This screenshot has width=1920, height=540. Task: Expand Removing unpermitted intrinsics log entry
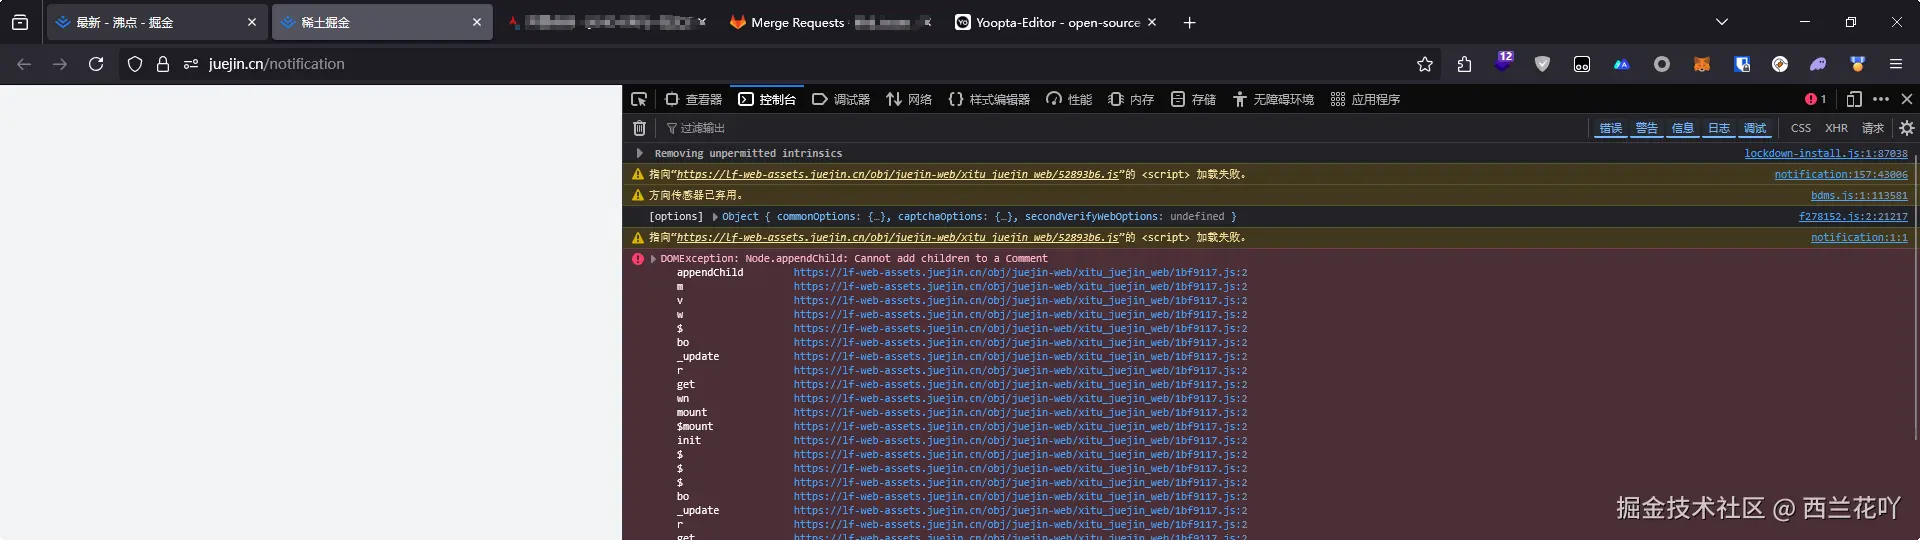point(640,154)
